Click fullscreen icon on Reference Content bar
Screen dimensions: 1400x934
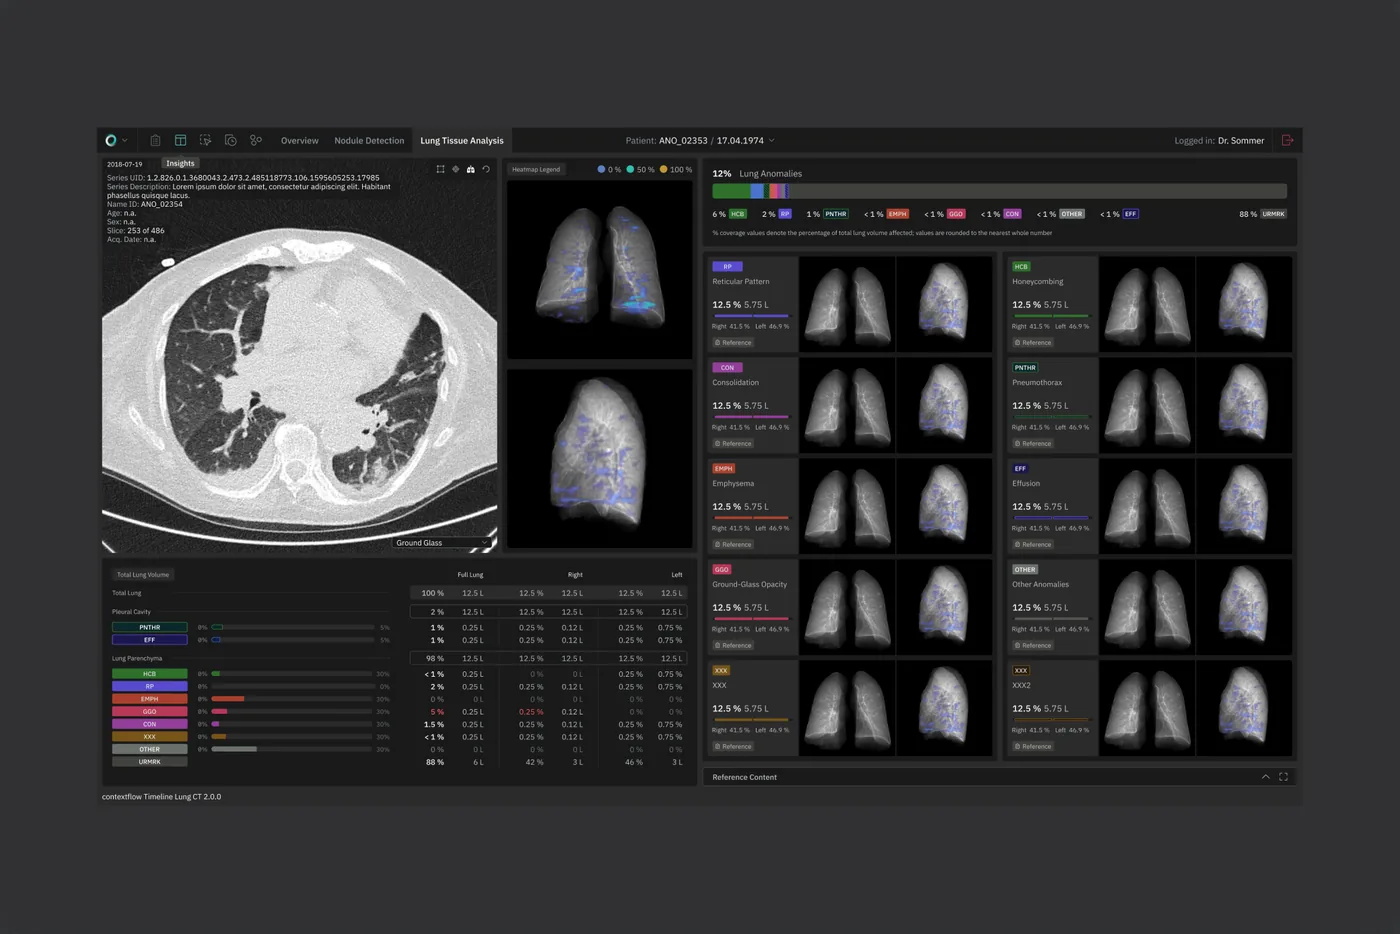pos(1284,777)
